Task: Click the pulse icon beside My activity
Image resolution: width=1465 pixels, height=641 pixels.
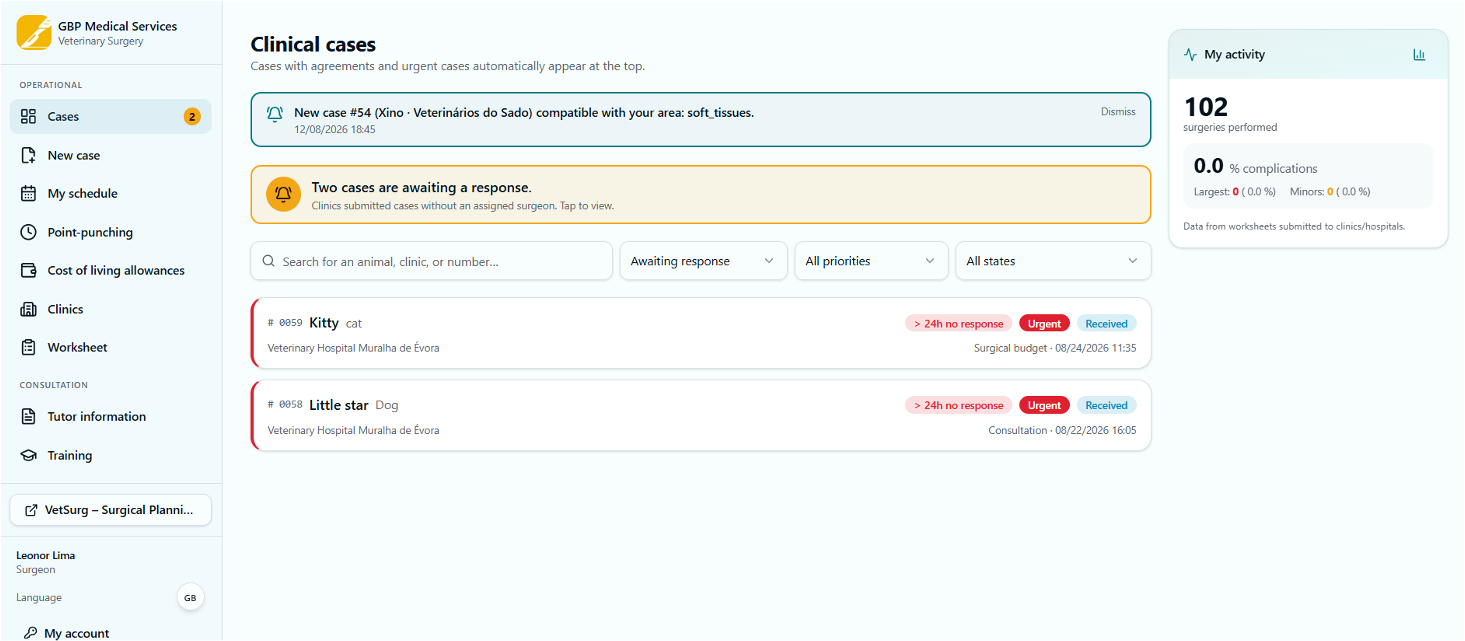Action: 1190,55
